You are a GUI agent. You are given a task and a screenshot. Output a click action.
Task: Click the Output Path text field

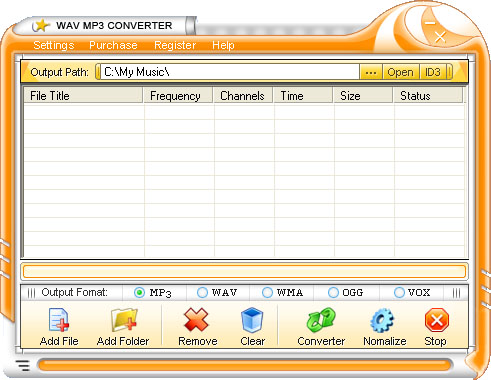(x=230, y=72)
